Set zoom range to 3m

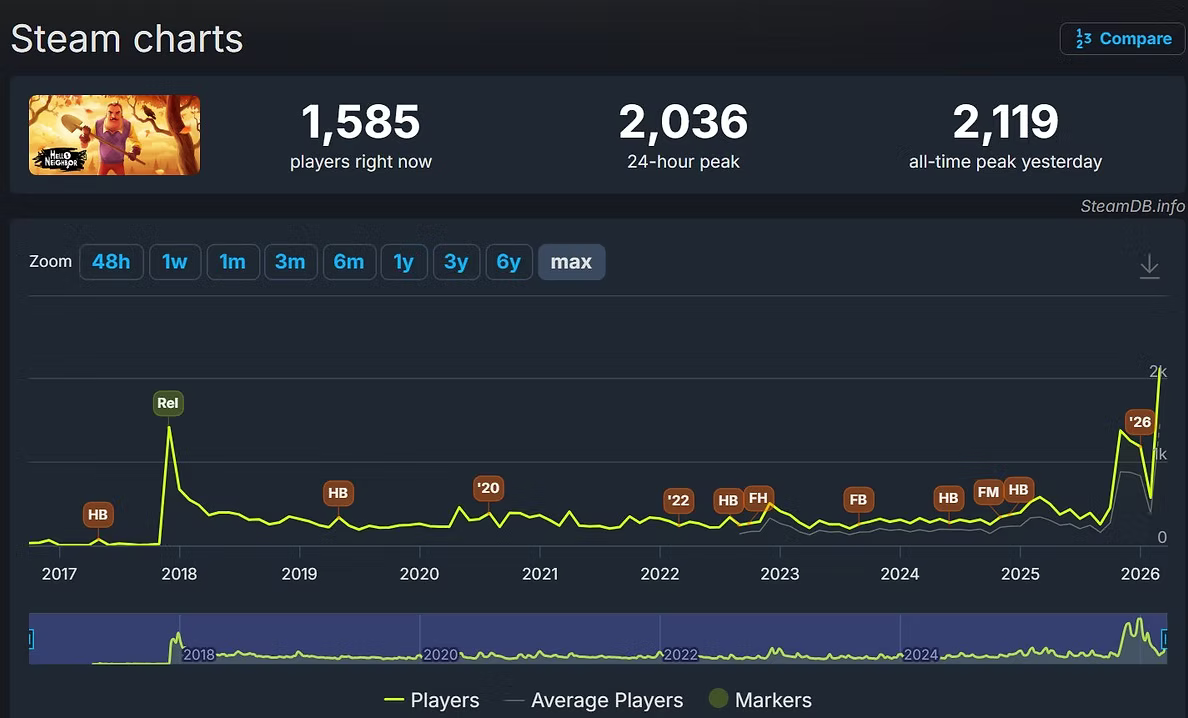pos(290,262)
